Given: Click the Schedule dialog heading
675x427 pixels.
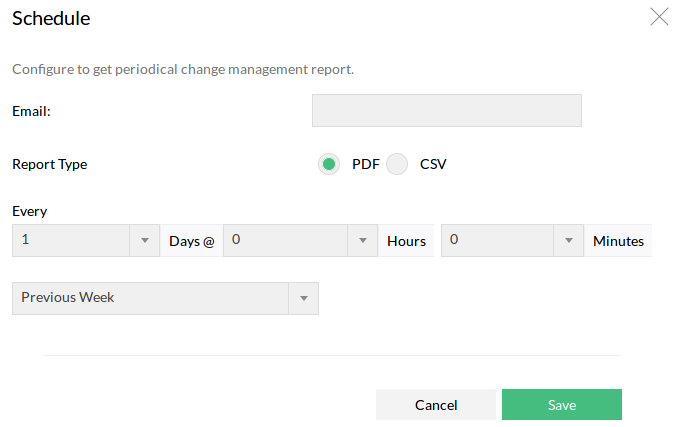Looking at the screenshot, I should pos(50,18).
